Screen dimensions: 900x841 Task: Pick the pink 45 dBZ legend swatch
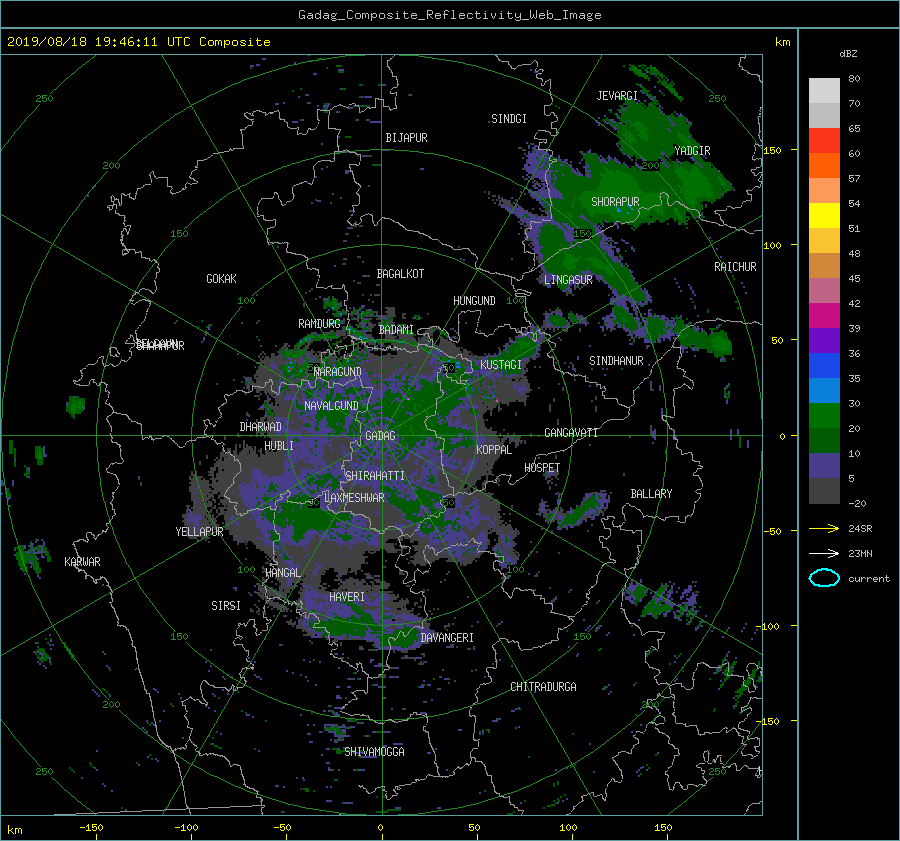point(824,290)
